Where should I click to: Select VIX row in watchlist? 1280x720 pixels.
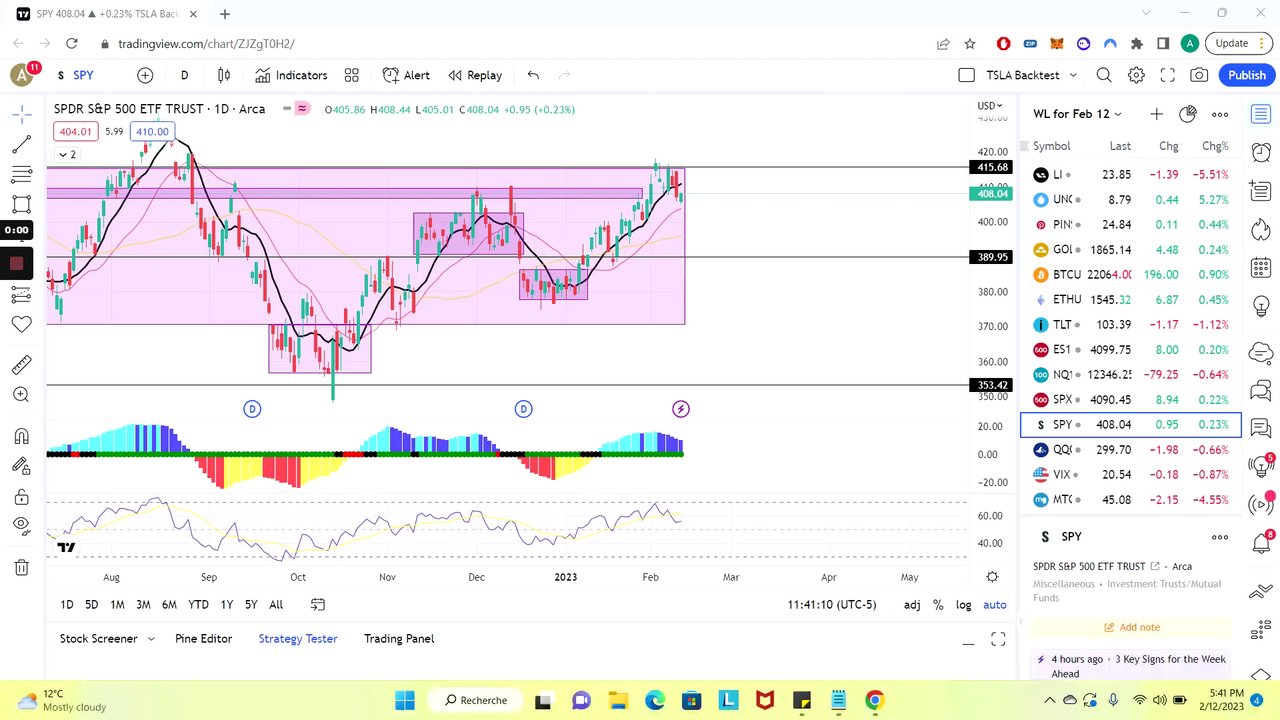tap(1131, 474)
